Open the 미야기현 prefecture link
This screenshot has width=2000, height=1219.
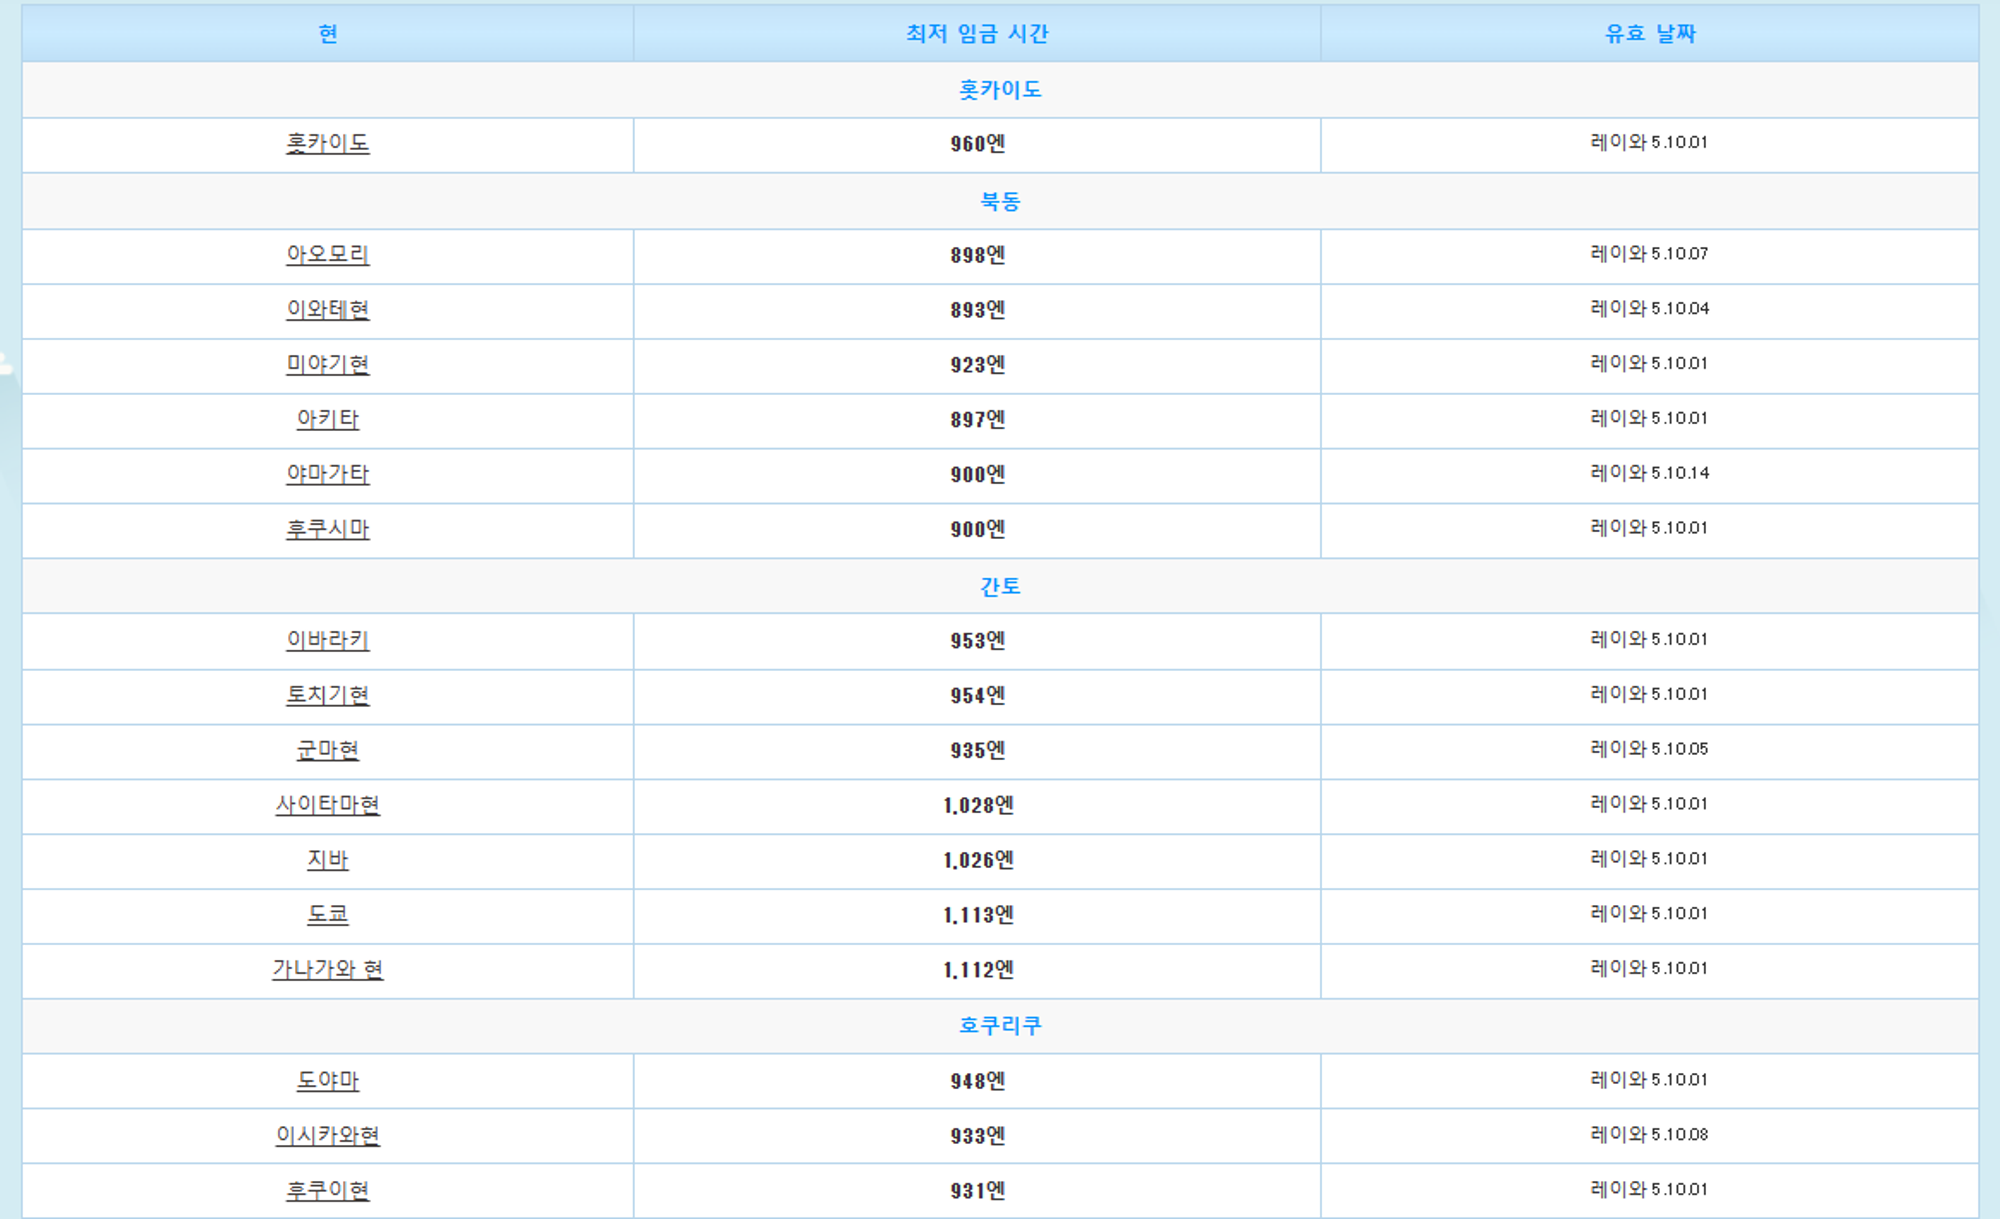click(328, 364)
